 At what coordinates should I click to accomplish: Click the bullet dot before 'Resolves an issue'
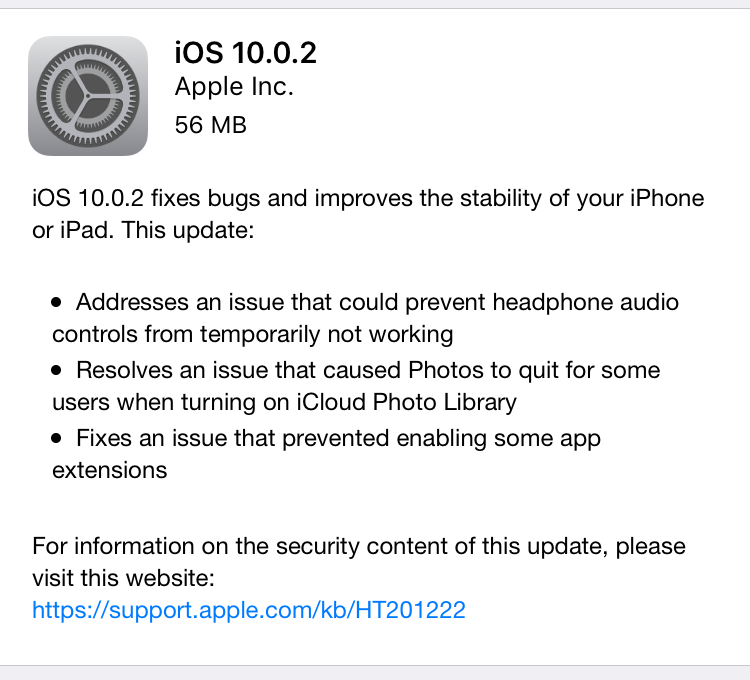[x=56, y=370]
